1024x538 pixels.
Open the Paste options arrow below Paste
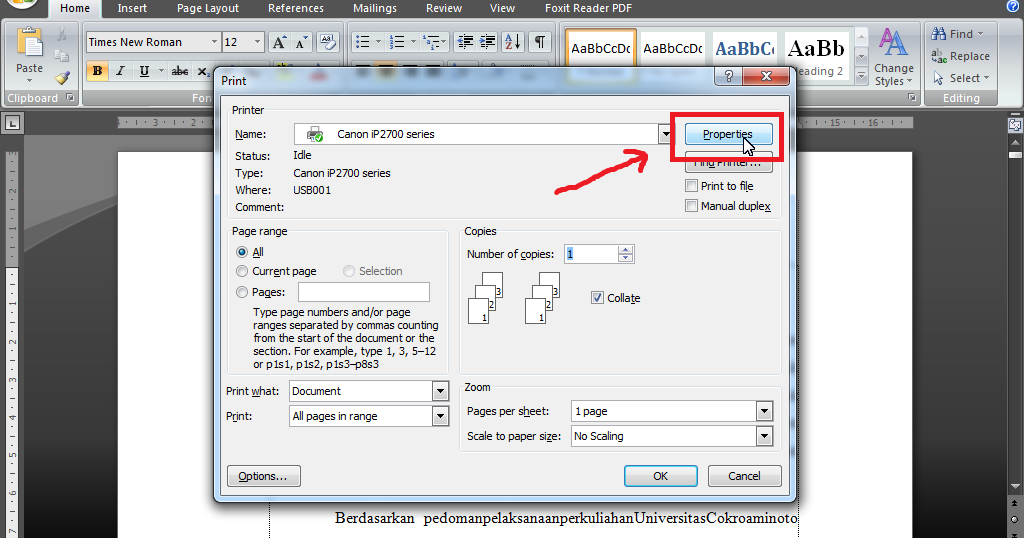29,80
